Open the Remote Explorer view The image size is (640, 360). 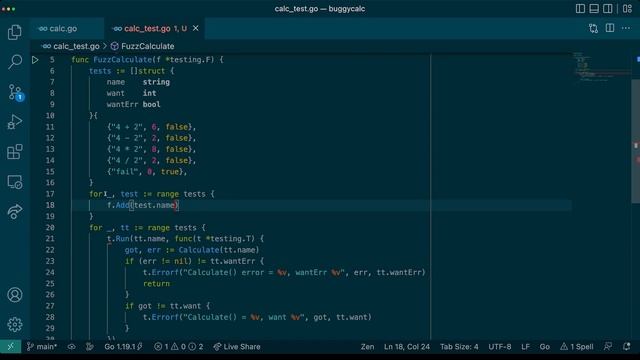point(15,182)
